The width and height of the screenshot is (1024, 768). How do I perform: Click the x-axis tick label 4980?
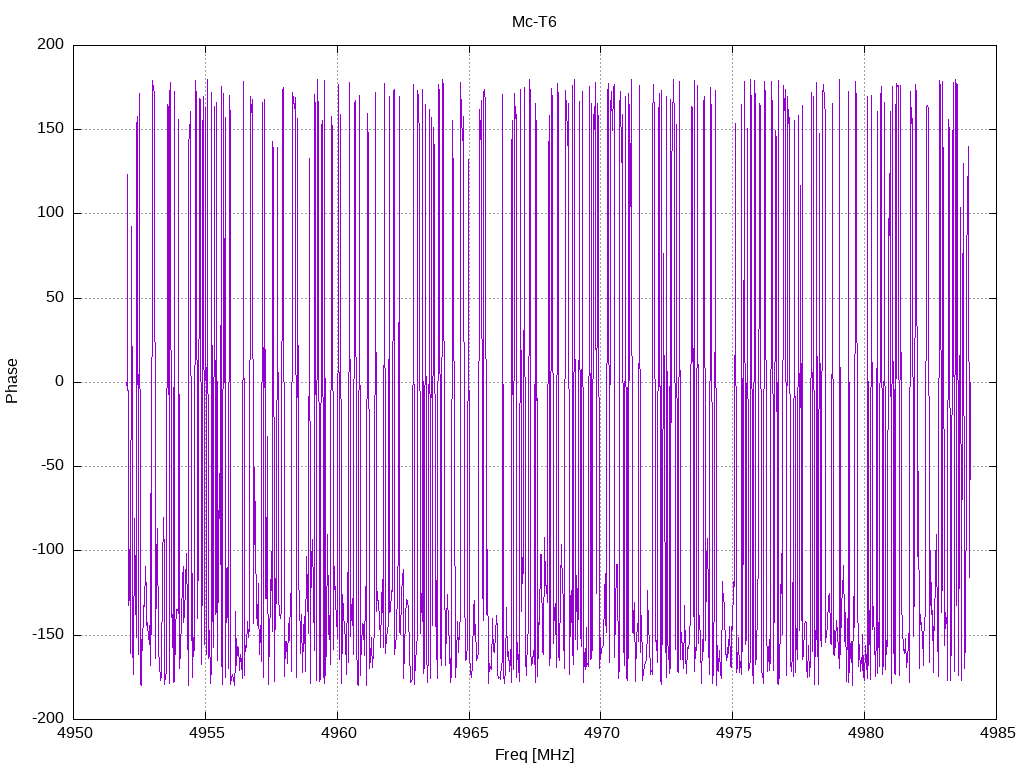[x=865, y=733]
